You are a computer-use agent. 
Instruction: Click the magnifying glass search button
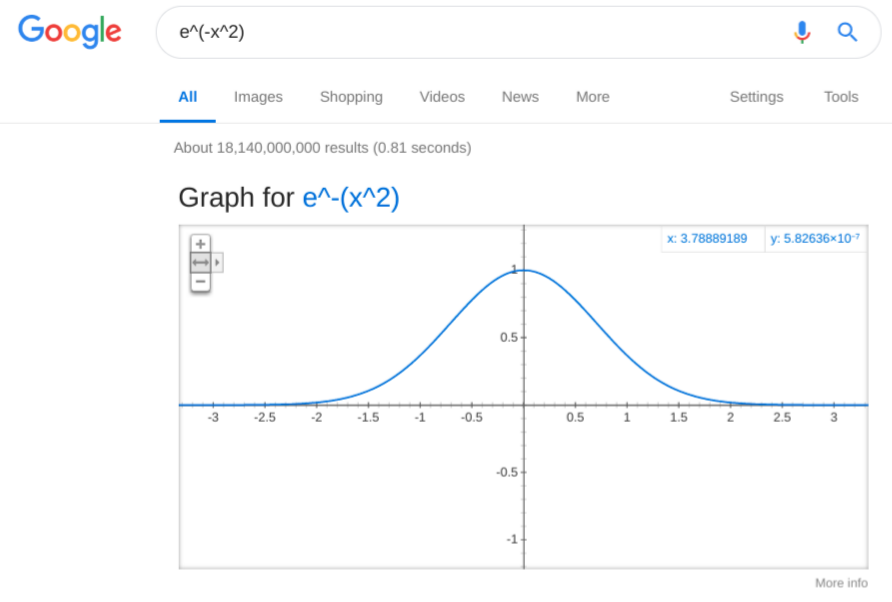[847, 32]
